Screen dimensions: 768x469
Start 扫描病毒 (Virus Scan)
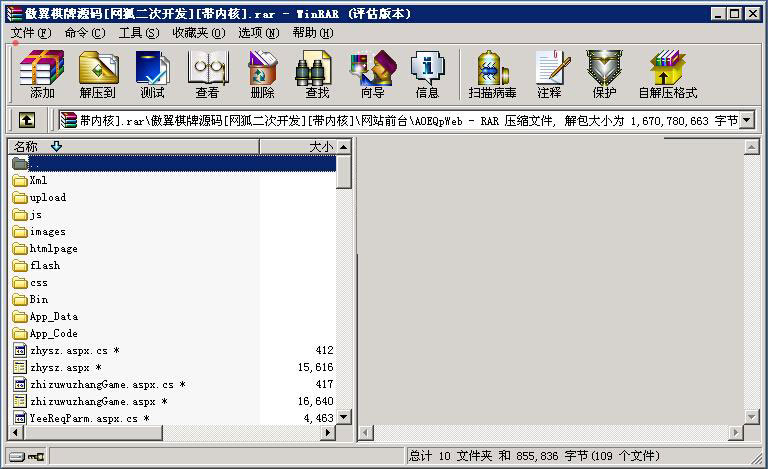492,75
